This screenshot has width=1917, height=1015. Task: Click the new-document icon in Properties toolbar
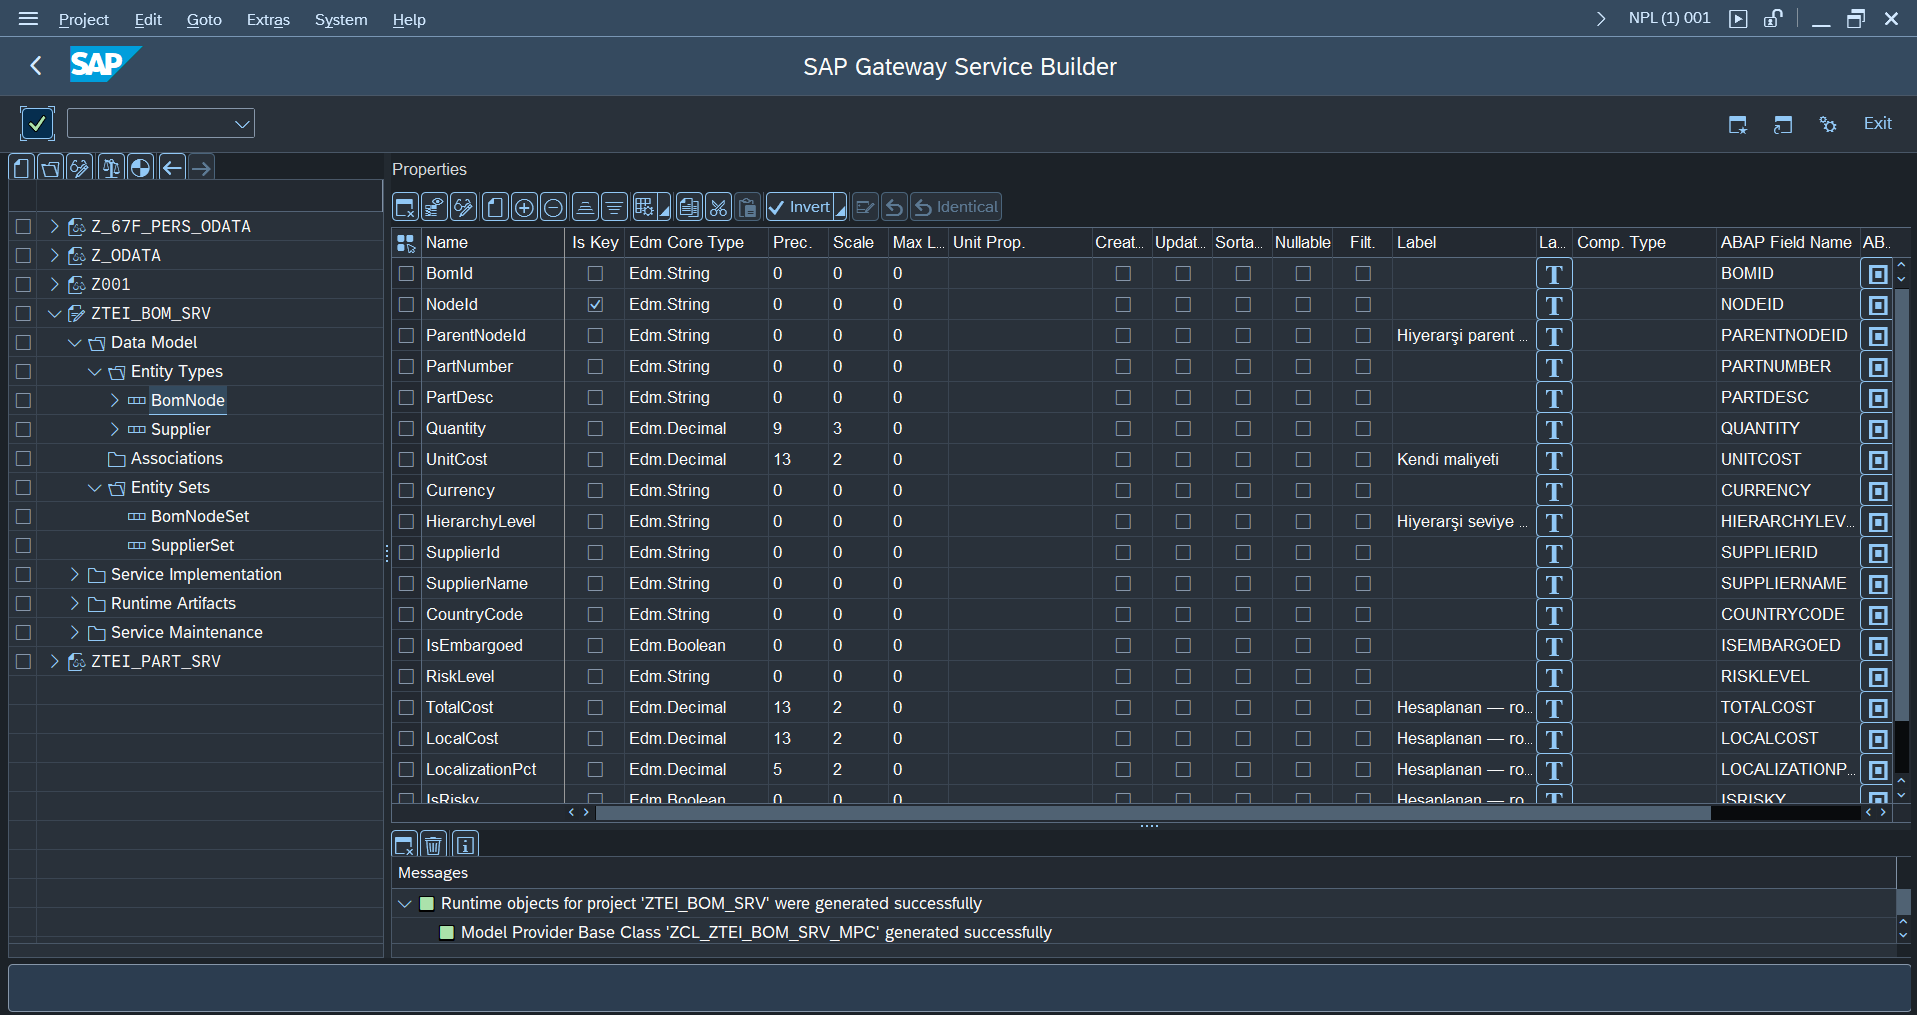pyautogui.click(x=495, y=207)
